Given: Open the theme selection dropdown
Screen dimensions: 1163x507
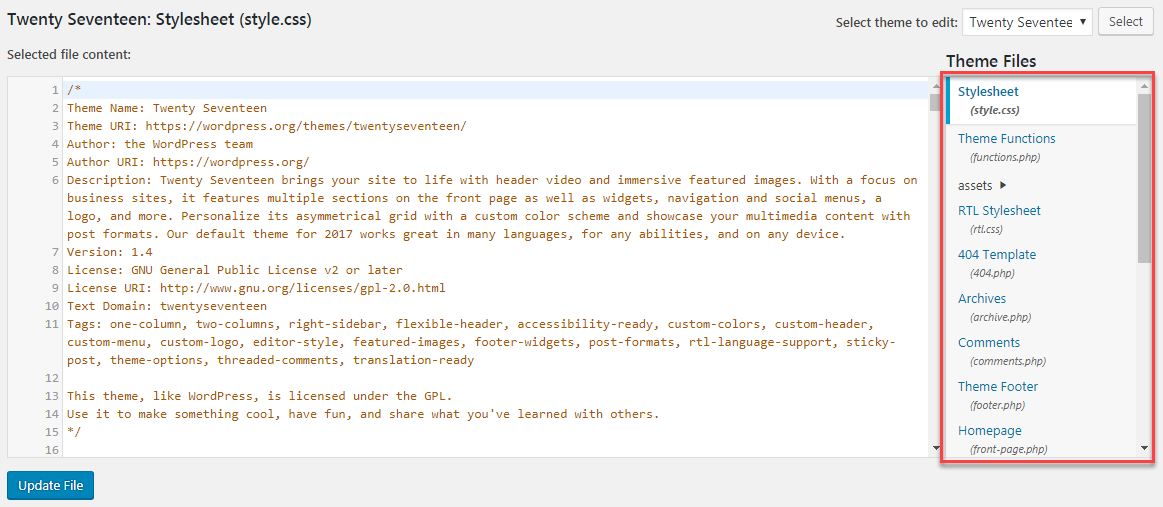Looking at the screenshot, I should pyautogui.click(x=1026, y=22).
